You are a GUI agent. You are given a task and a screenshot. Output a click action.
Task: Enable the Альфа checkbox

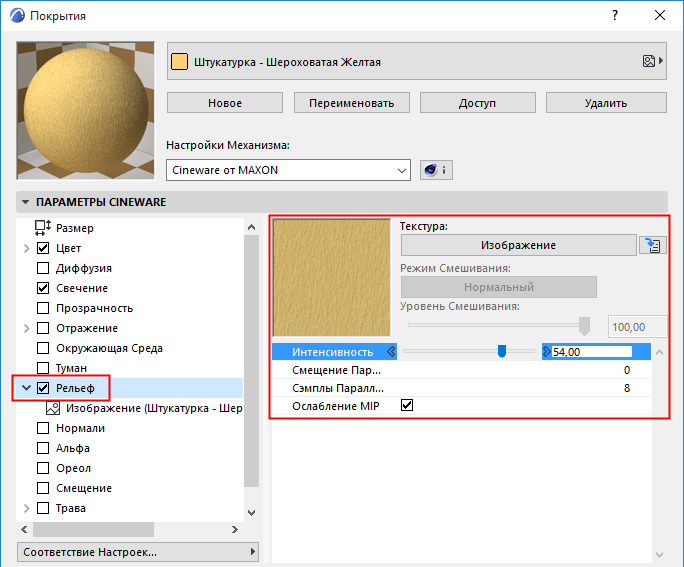(x=43, y=448)
